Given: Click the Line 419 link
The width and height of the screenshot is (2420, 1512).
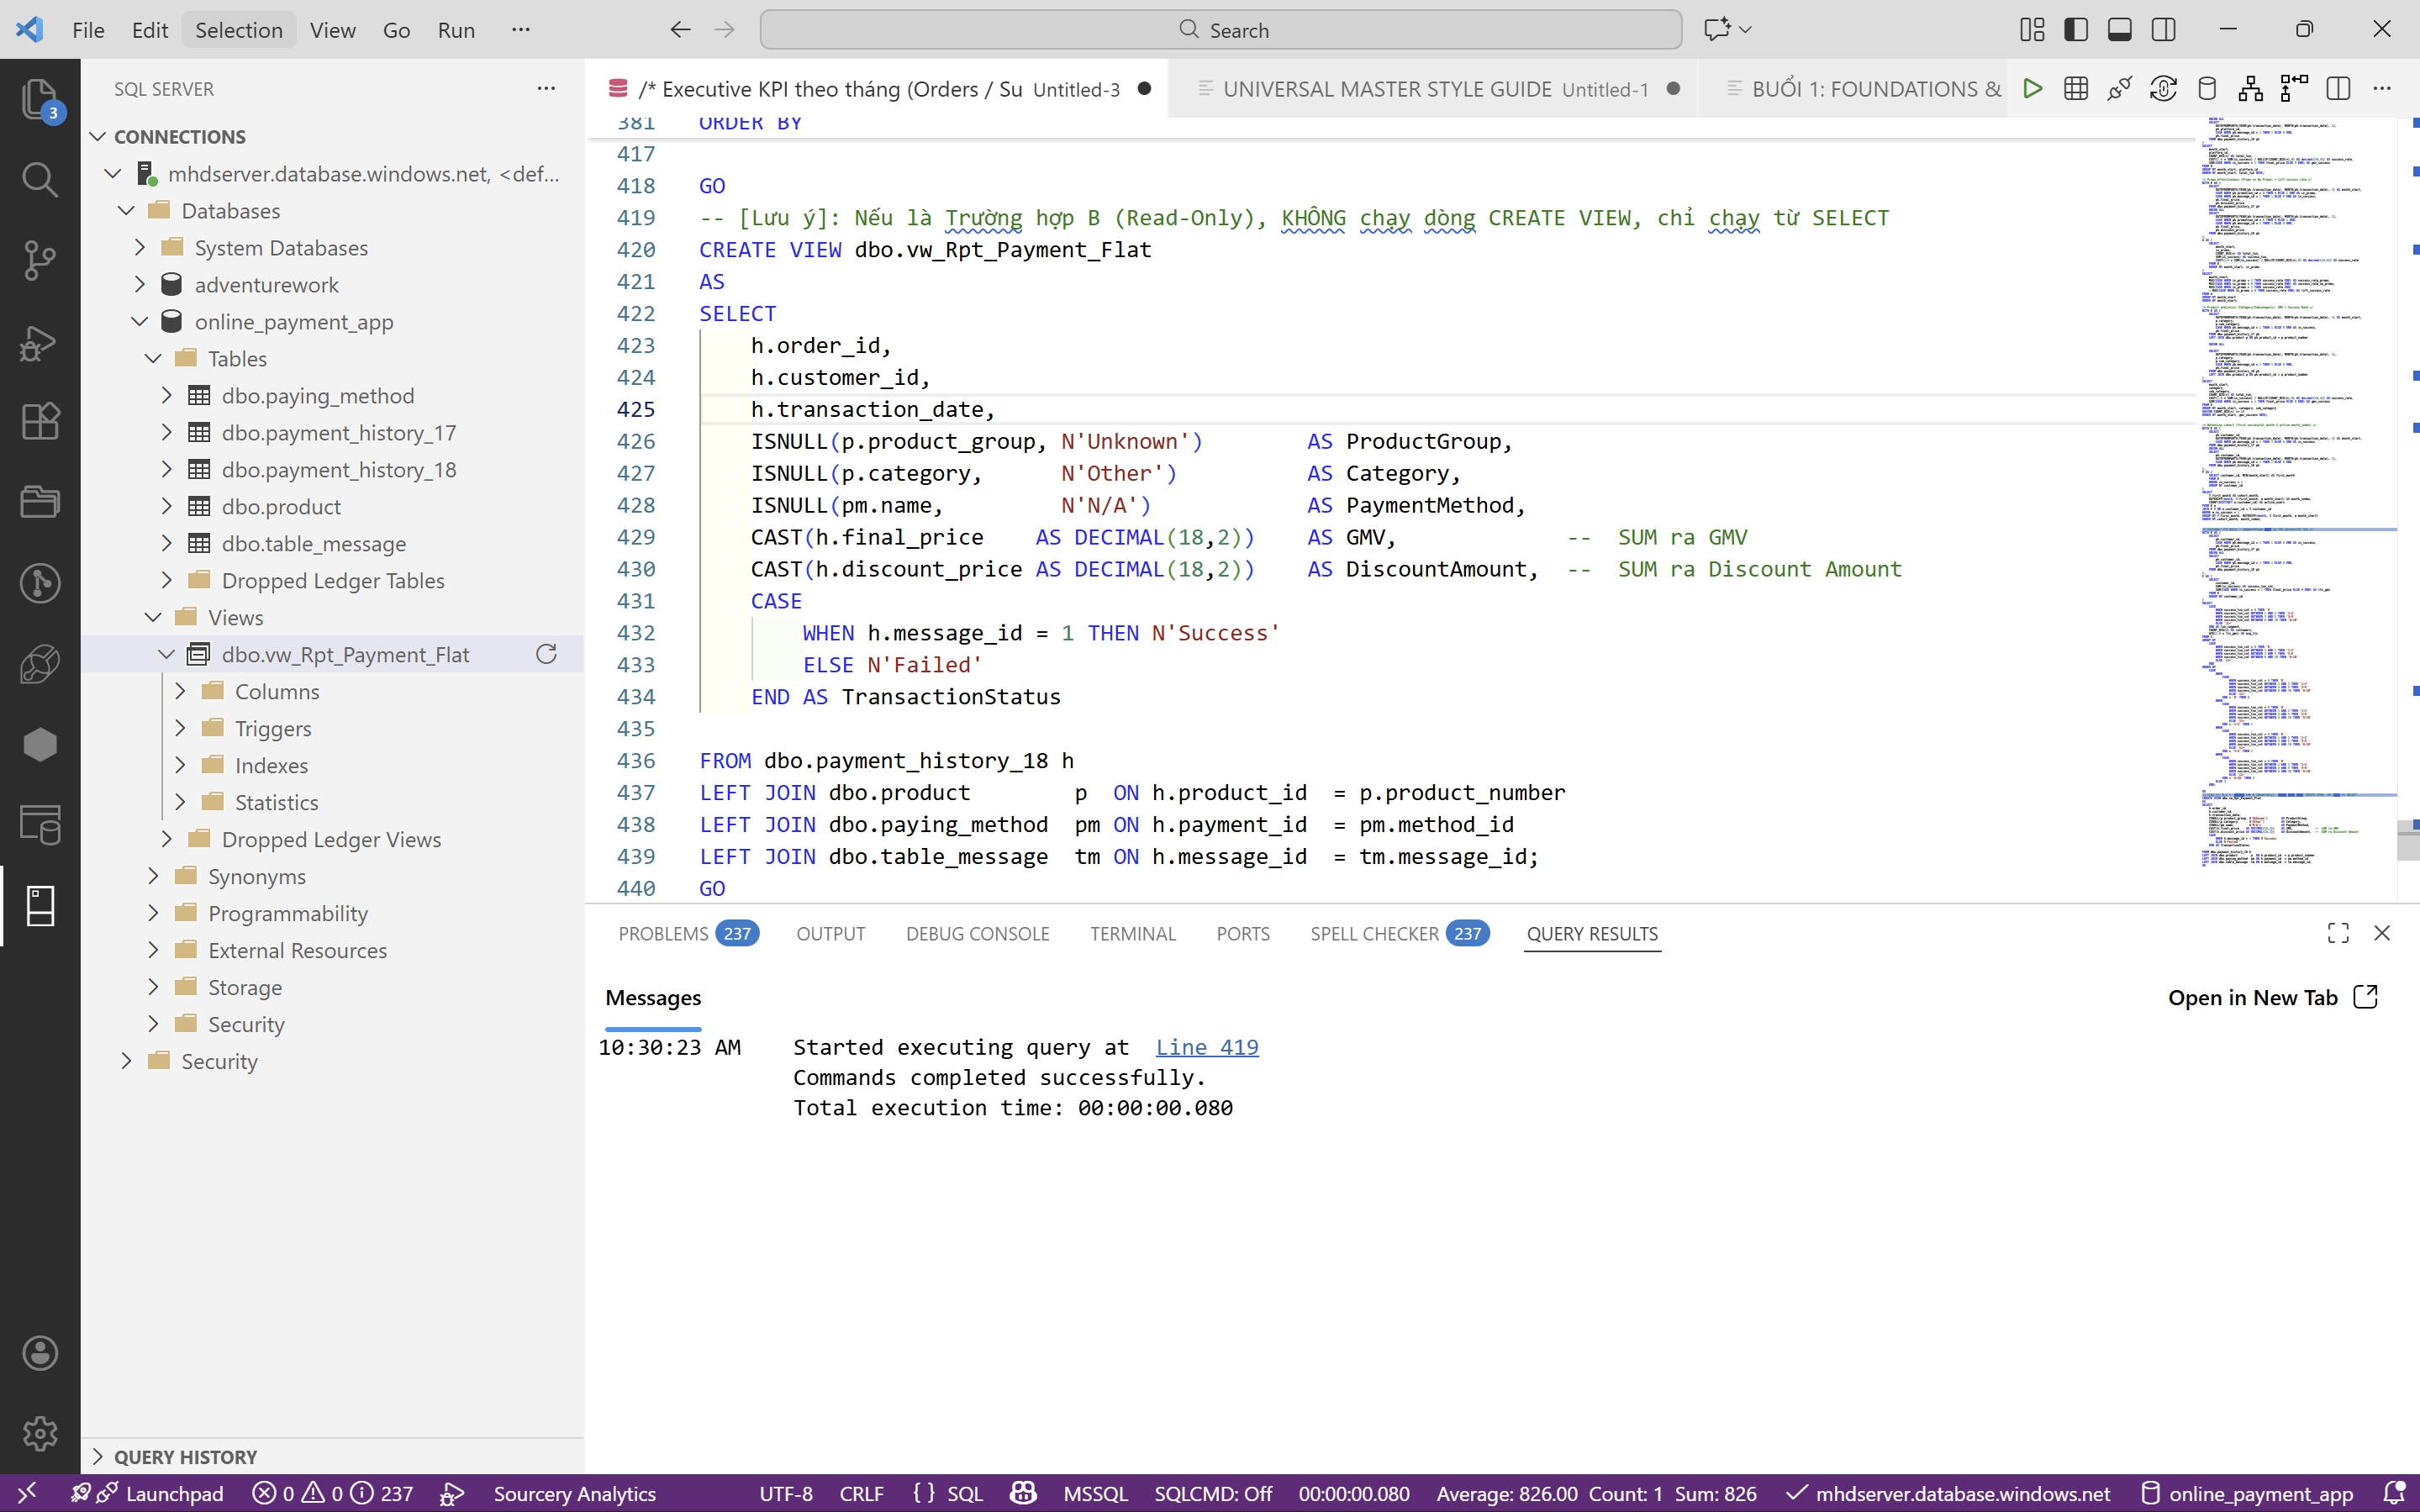Looking at the screenshot, I should tap(1206, 1047).
